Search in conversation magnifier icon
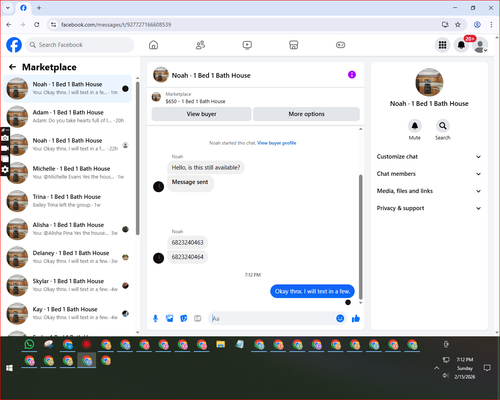Image resolution: width=500 pixels, height=400 pixels. (443, 126)
